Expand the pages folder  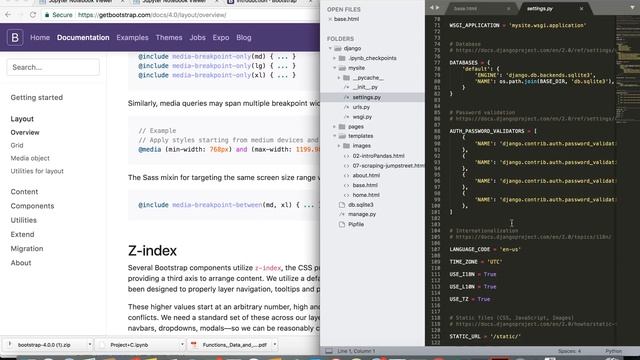tap(335, 127)
